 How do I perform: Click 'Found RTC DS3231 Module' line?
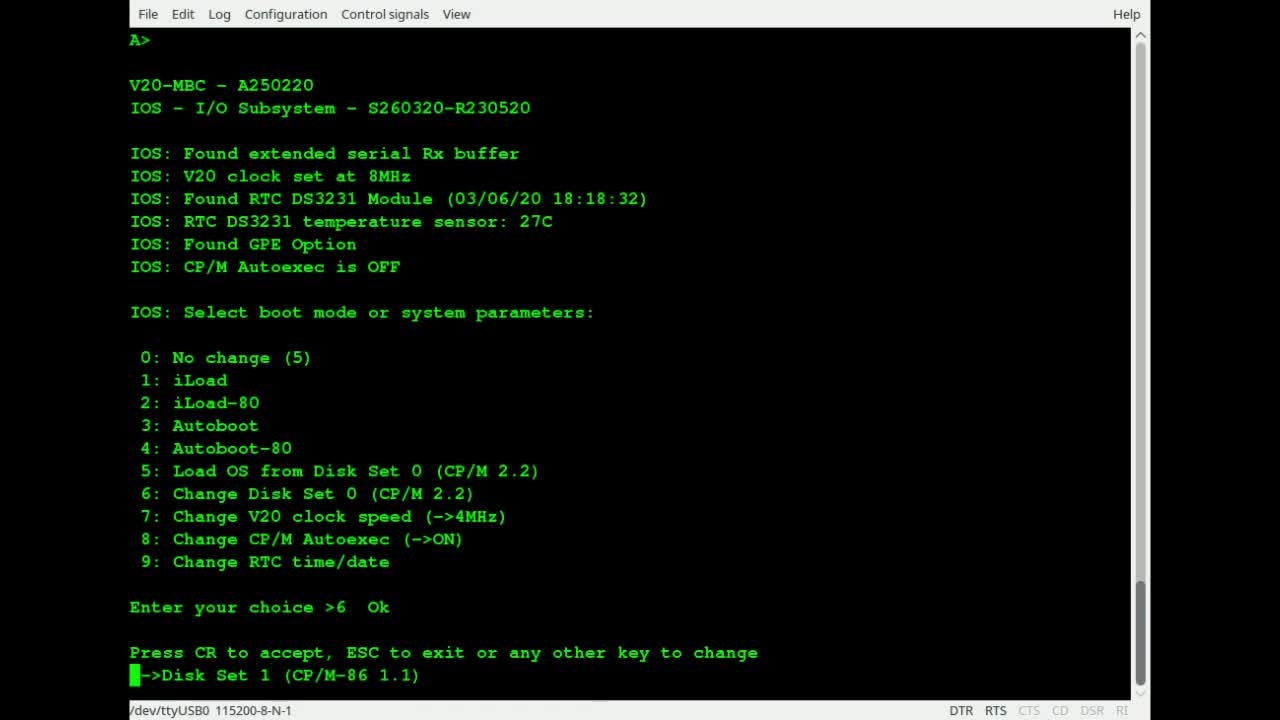tap(388, 199)
